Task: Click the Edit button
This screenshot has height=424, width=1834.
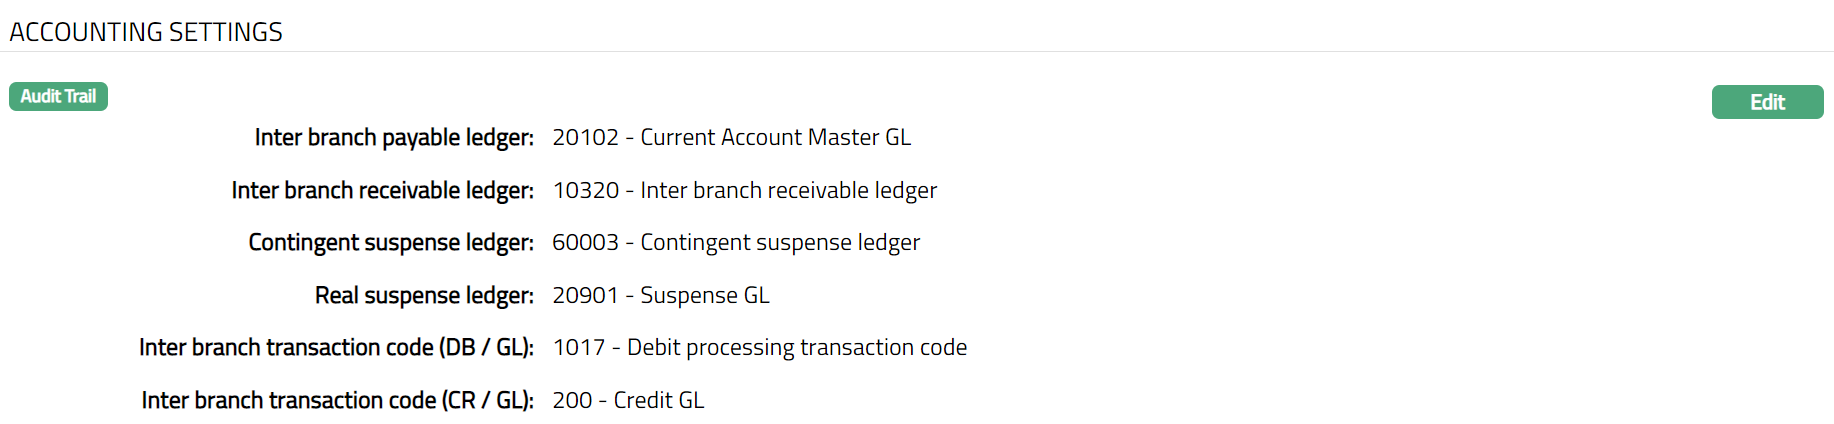Action: [x=1767, y=102]
